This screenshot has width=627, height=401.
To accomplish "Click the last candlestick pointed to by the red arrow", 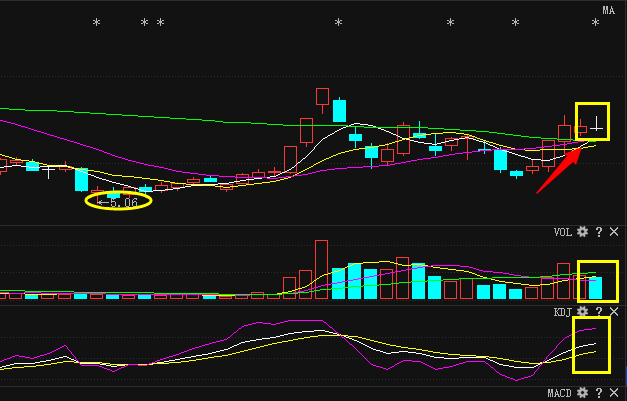I will (x=598, y=125).
